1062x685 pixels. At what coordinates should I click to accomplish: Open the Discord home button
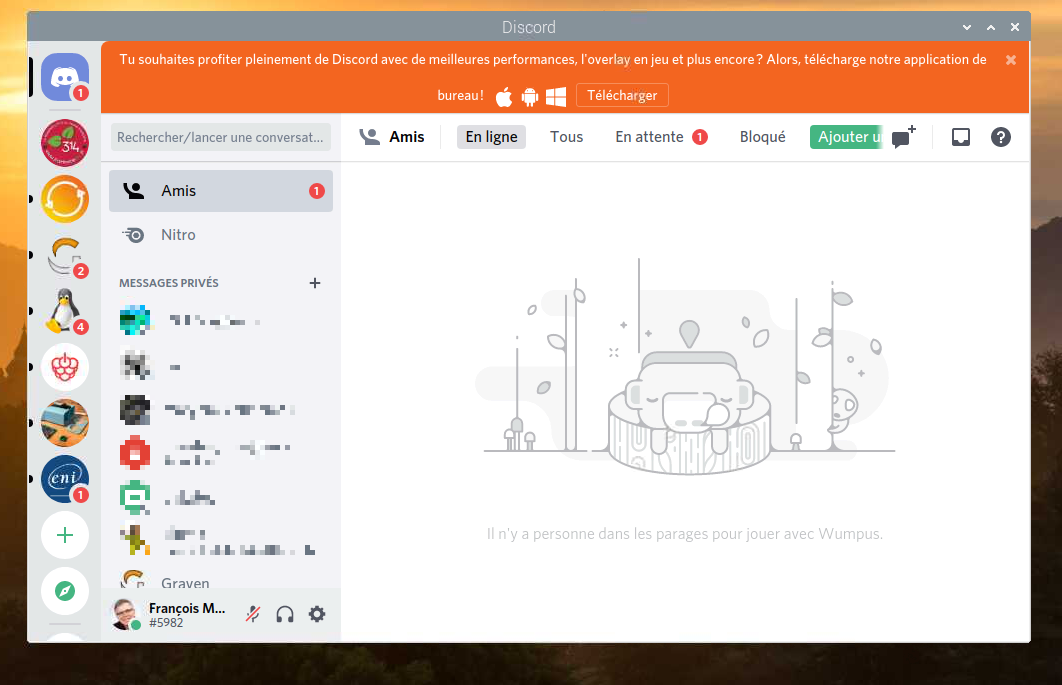click(65, 77)
